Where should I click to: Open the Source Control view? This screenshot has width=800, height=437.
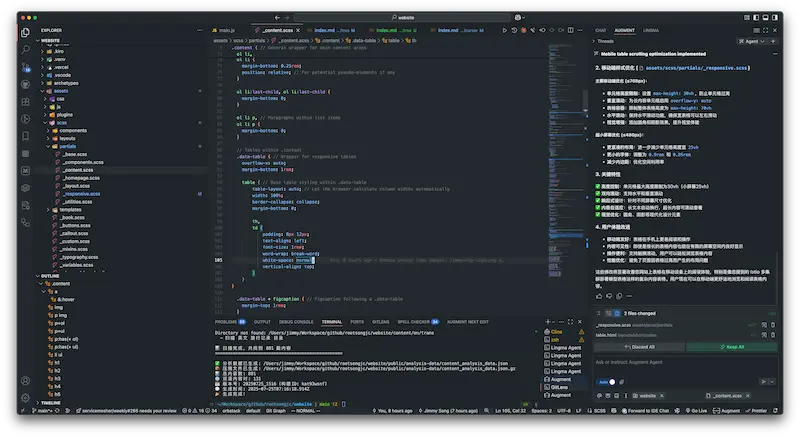[x=26, y=67]
